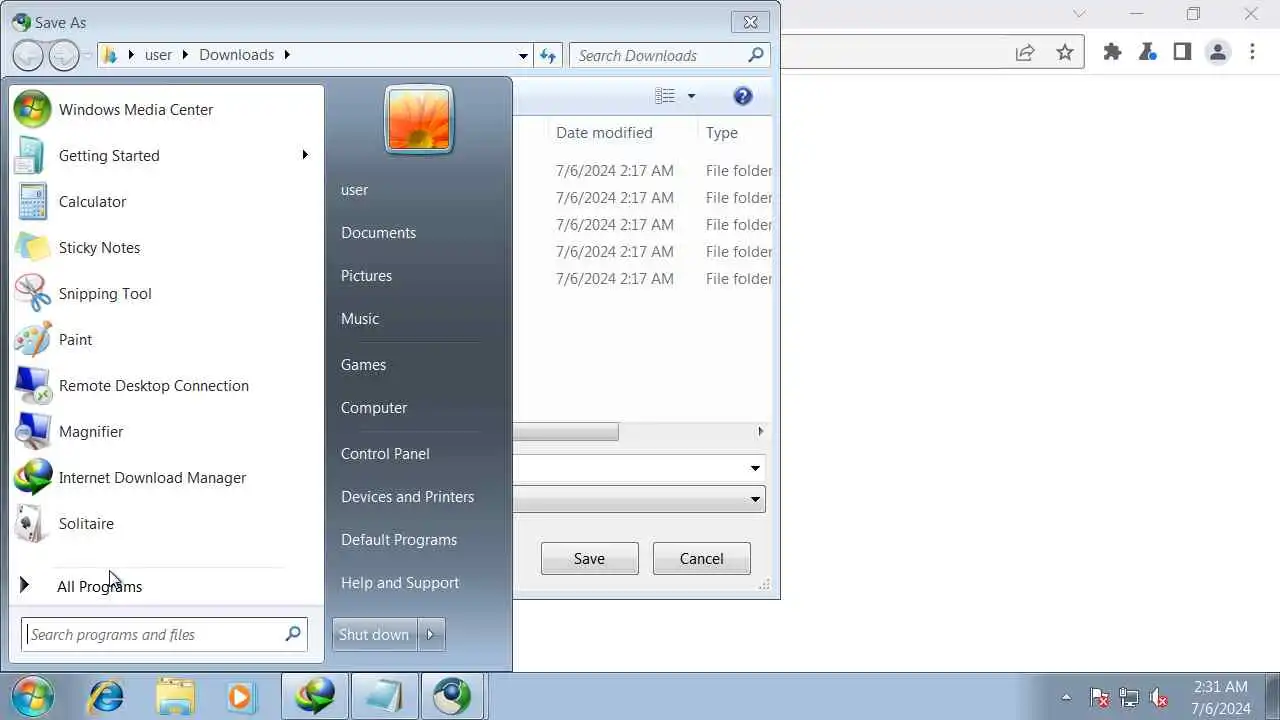Bookmark this page with the star icon
This screenshot has height=720, width=1280.
coord(1065,52)
